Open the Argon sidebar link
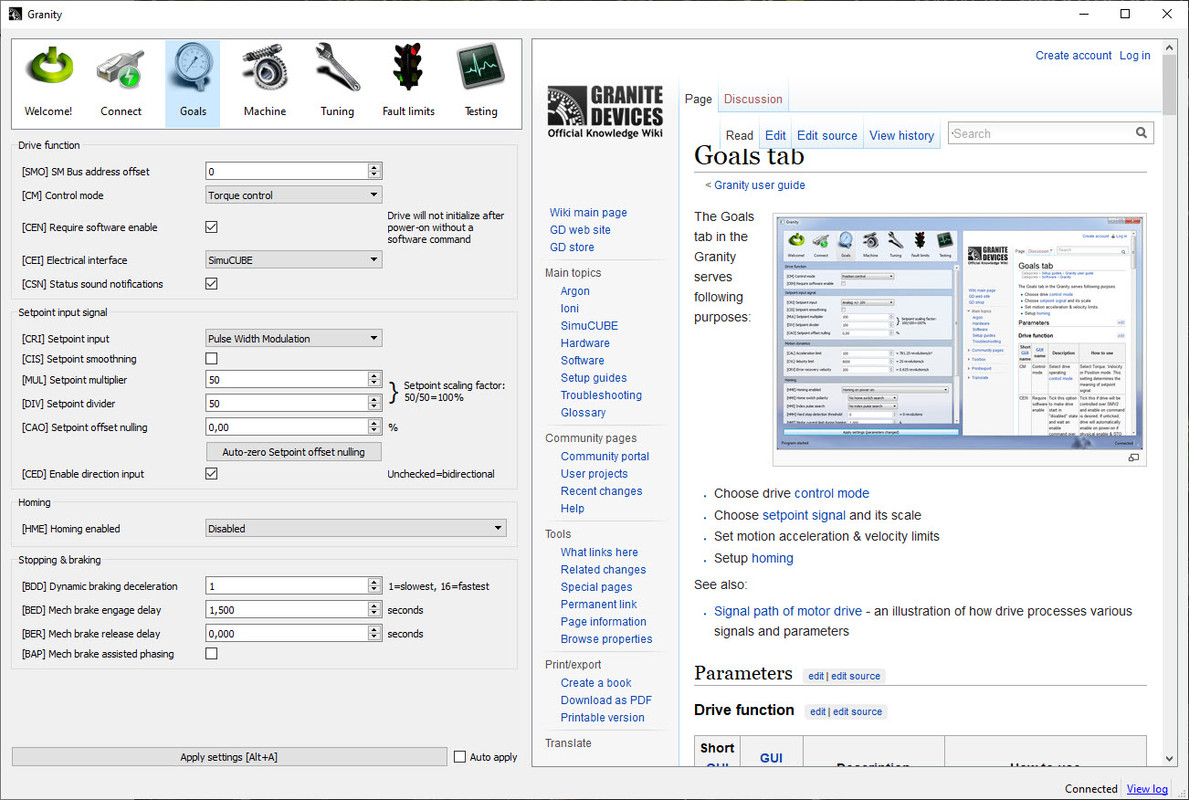This screenshot has width=1189, height=800. (x=575, y=291)
